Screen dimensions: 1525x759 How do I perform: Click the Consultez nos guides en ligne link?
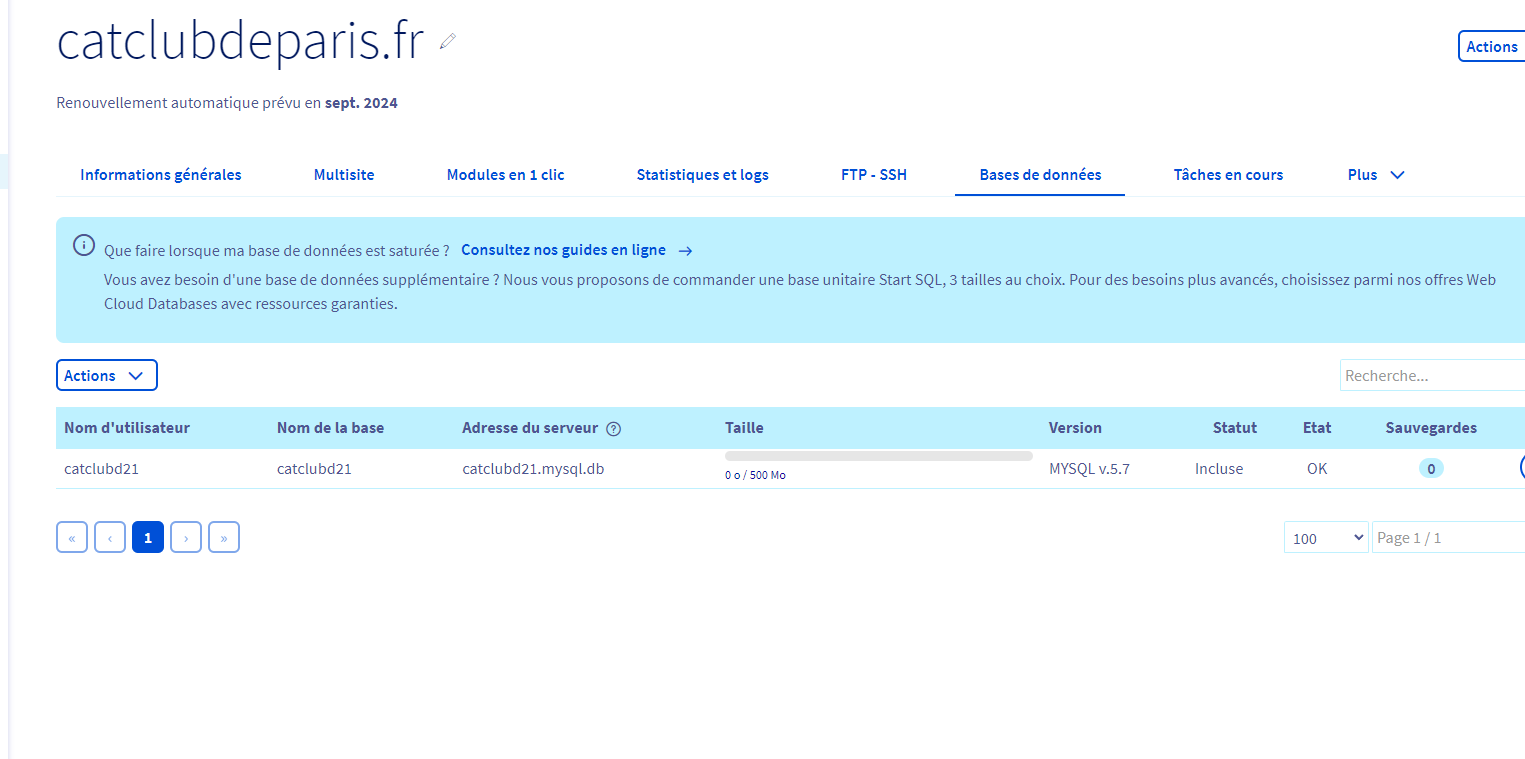tap(563, 250)
